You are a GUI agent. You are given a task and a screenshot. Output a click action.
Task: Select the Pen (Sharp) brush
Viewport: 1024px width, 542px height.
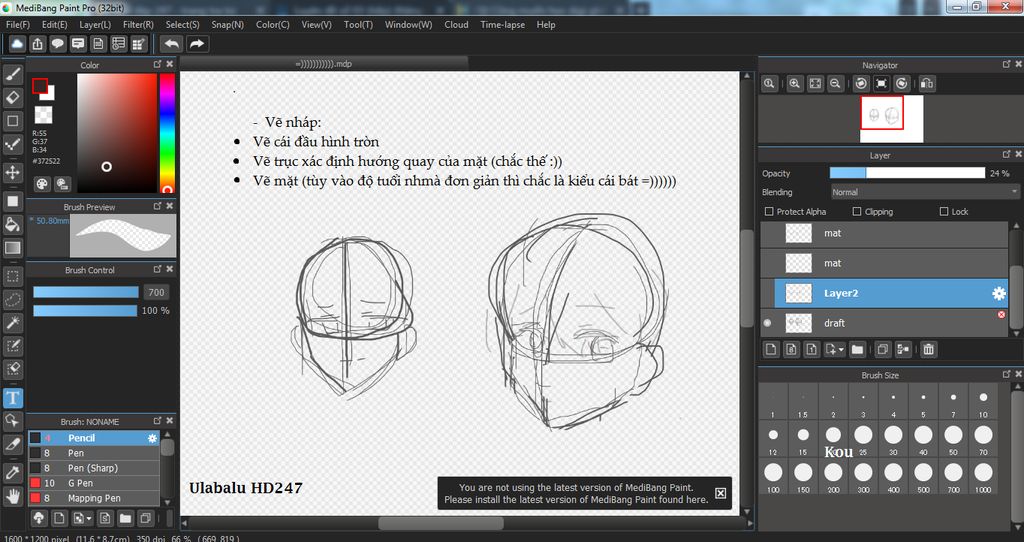[x=93, y=468]
